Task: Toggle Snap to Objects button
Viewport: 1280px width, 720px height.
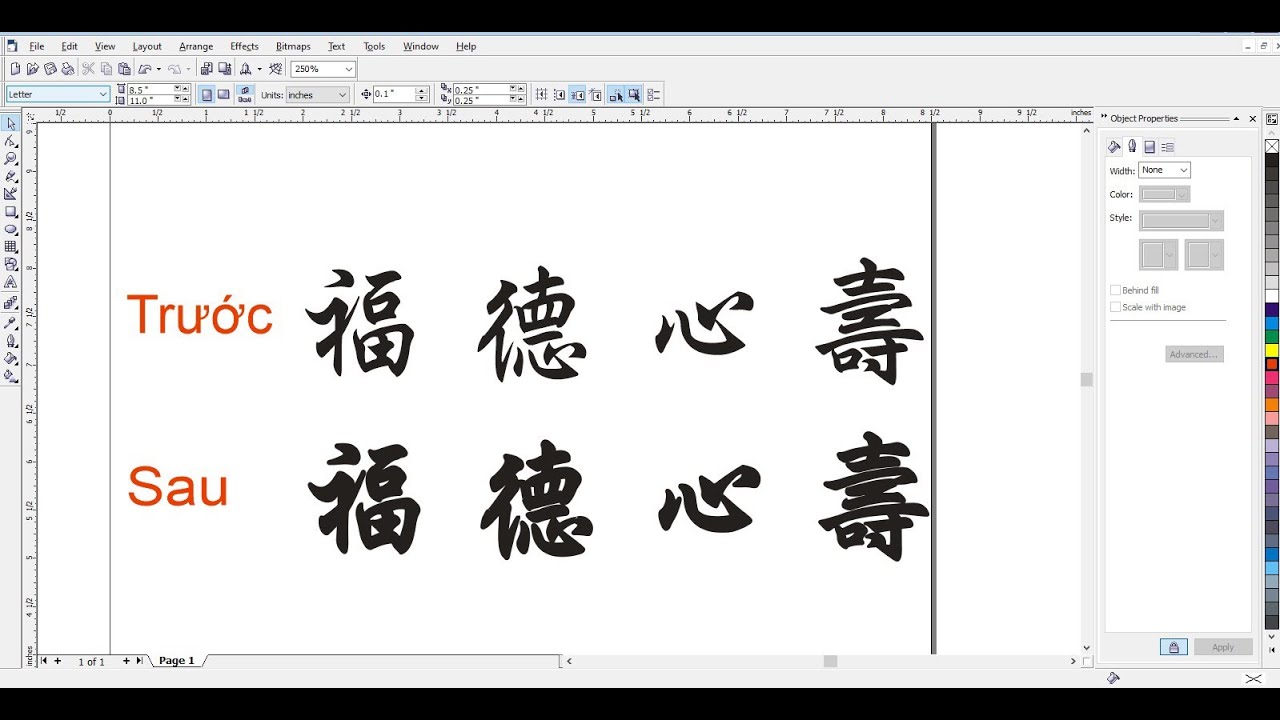Action: 578,95
